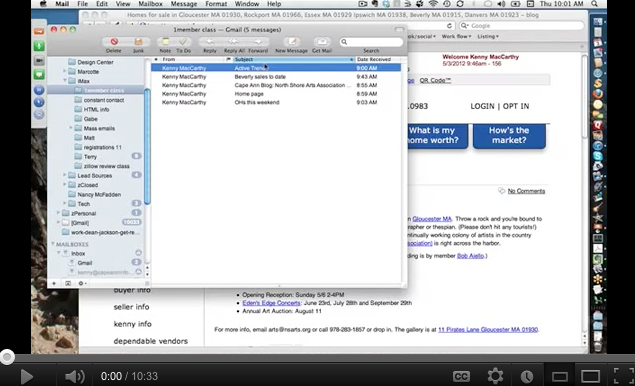The width and height of the screenshot is (635, 386).
Task: Select the Design Center folder
Action: pyautogui.click(x=95, y=62)
